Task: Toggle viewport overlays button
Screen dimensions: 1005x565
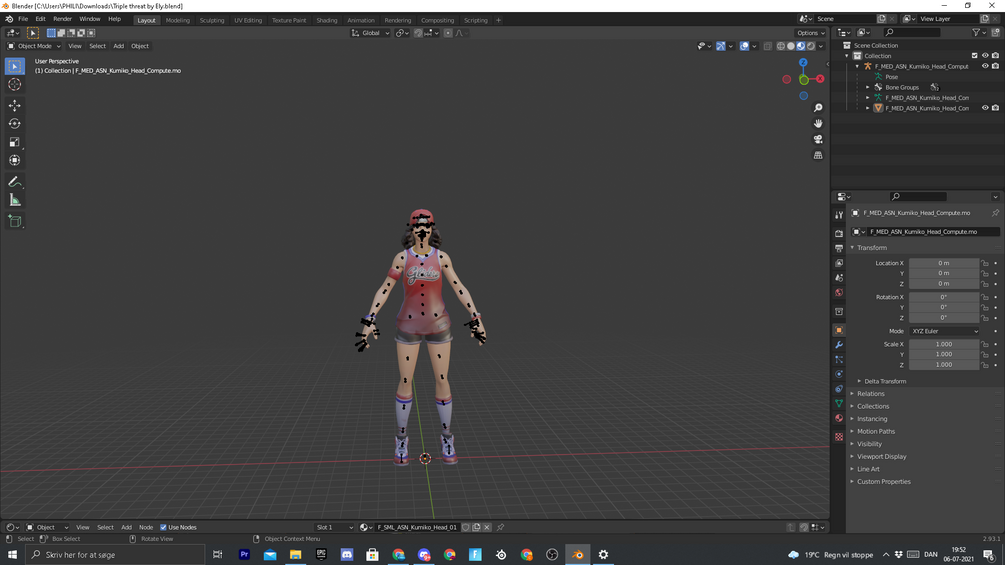Action: tap(744, 46)
